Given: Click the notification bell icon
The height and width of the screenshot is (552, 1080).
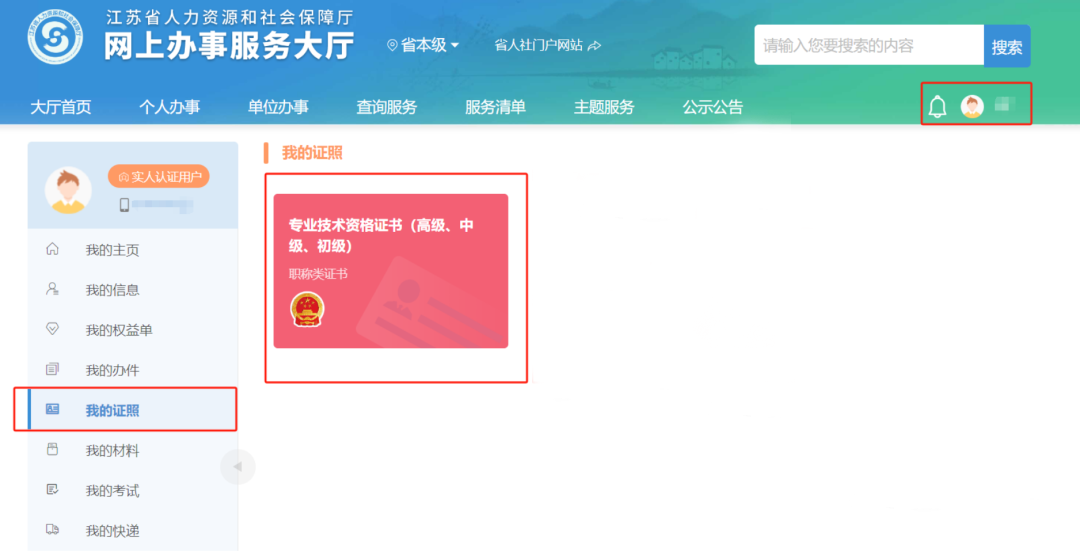Looking at the screenshot, I should coord(937,107).
